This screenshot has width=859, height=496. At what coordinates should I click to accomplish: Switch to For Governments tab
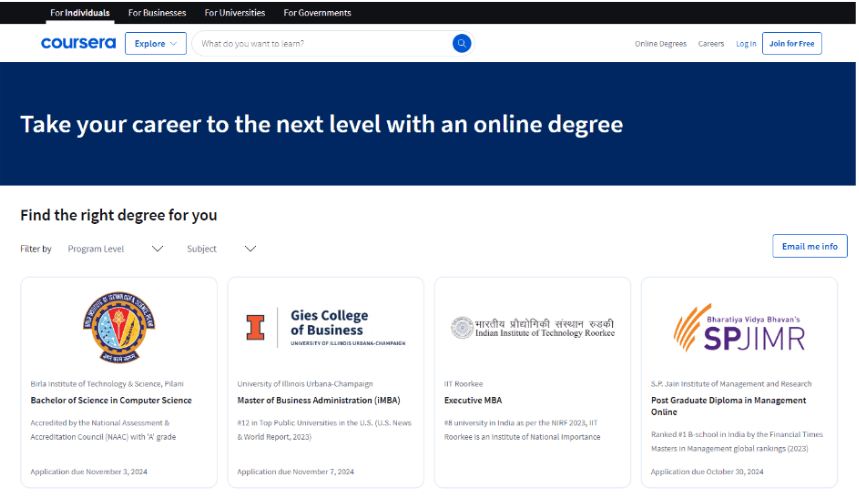point(317,13)
